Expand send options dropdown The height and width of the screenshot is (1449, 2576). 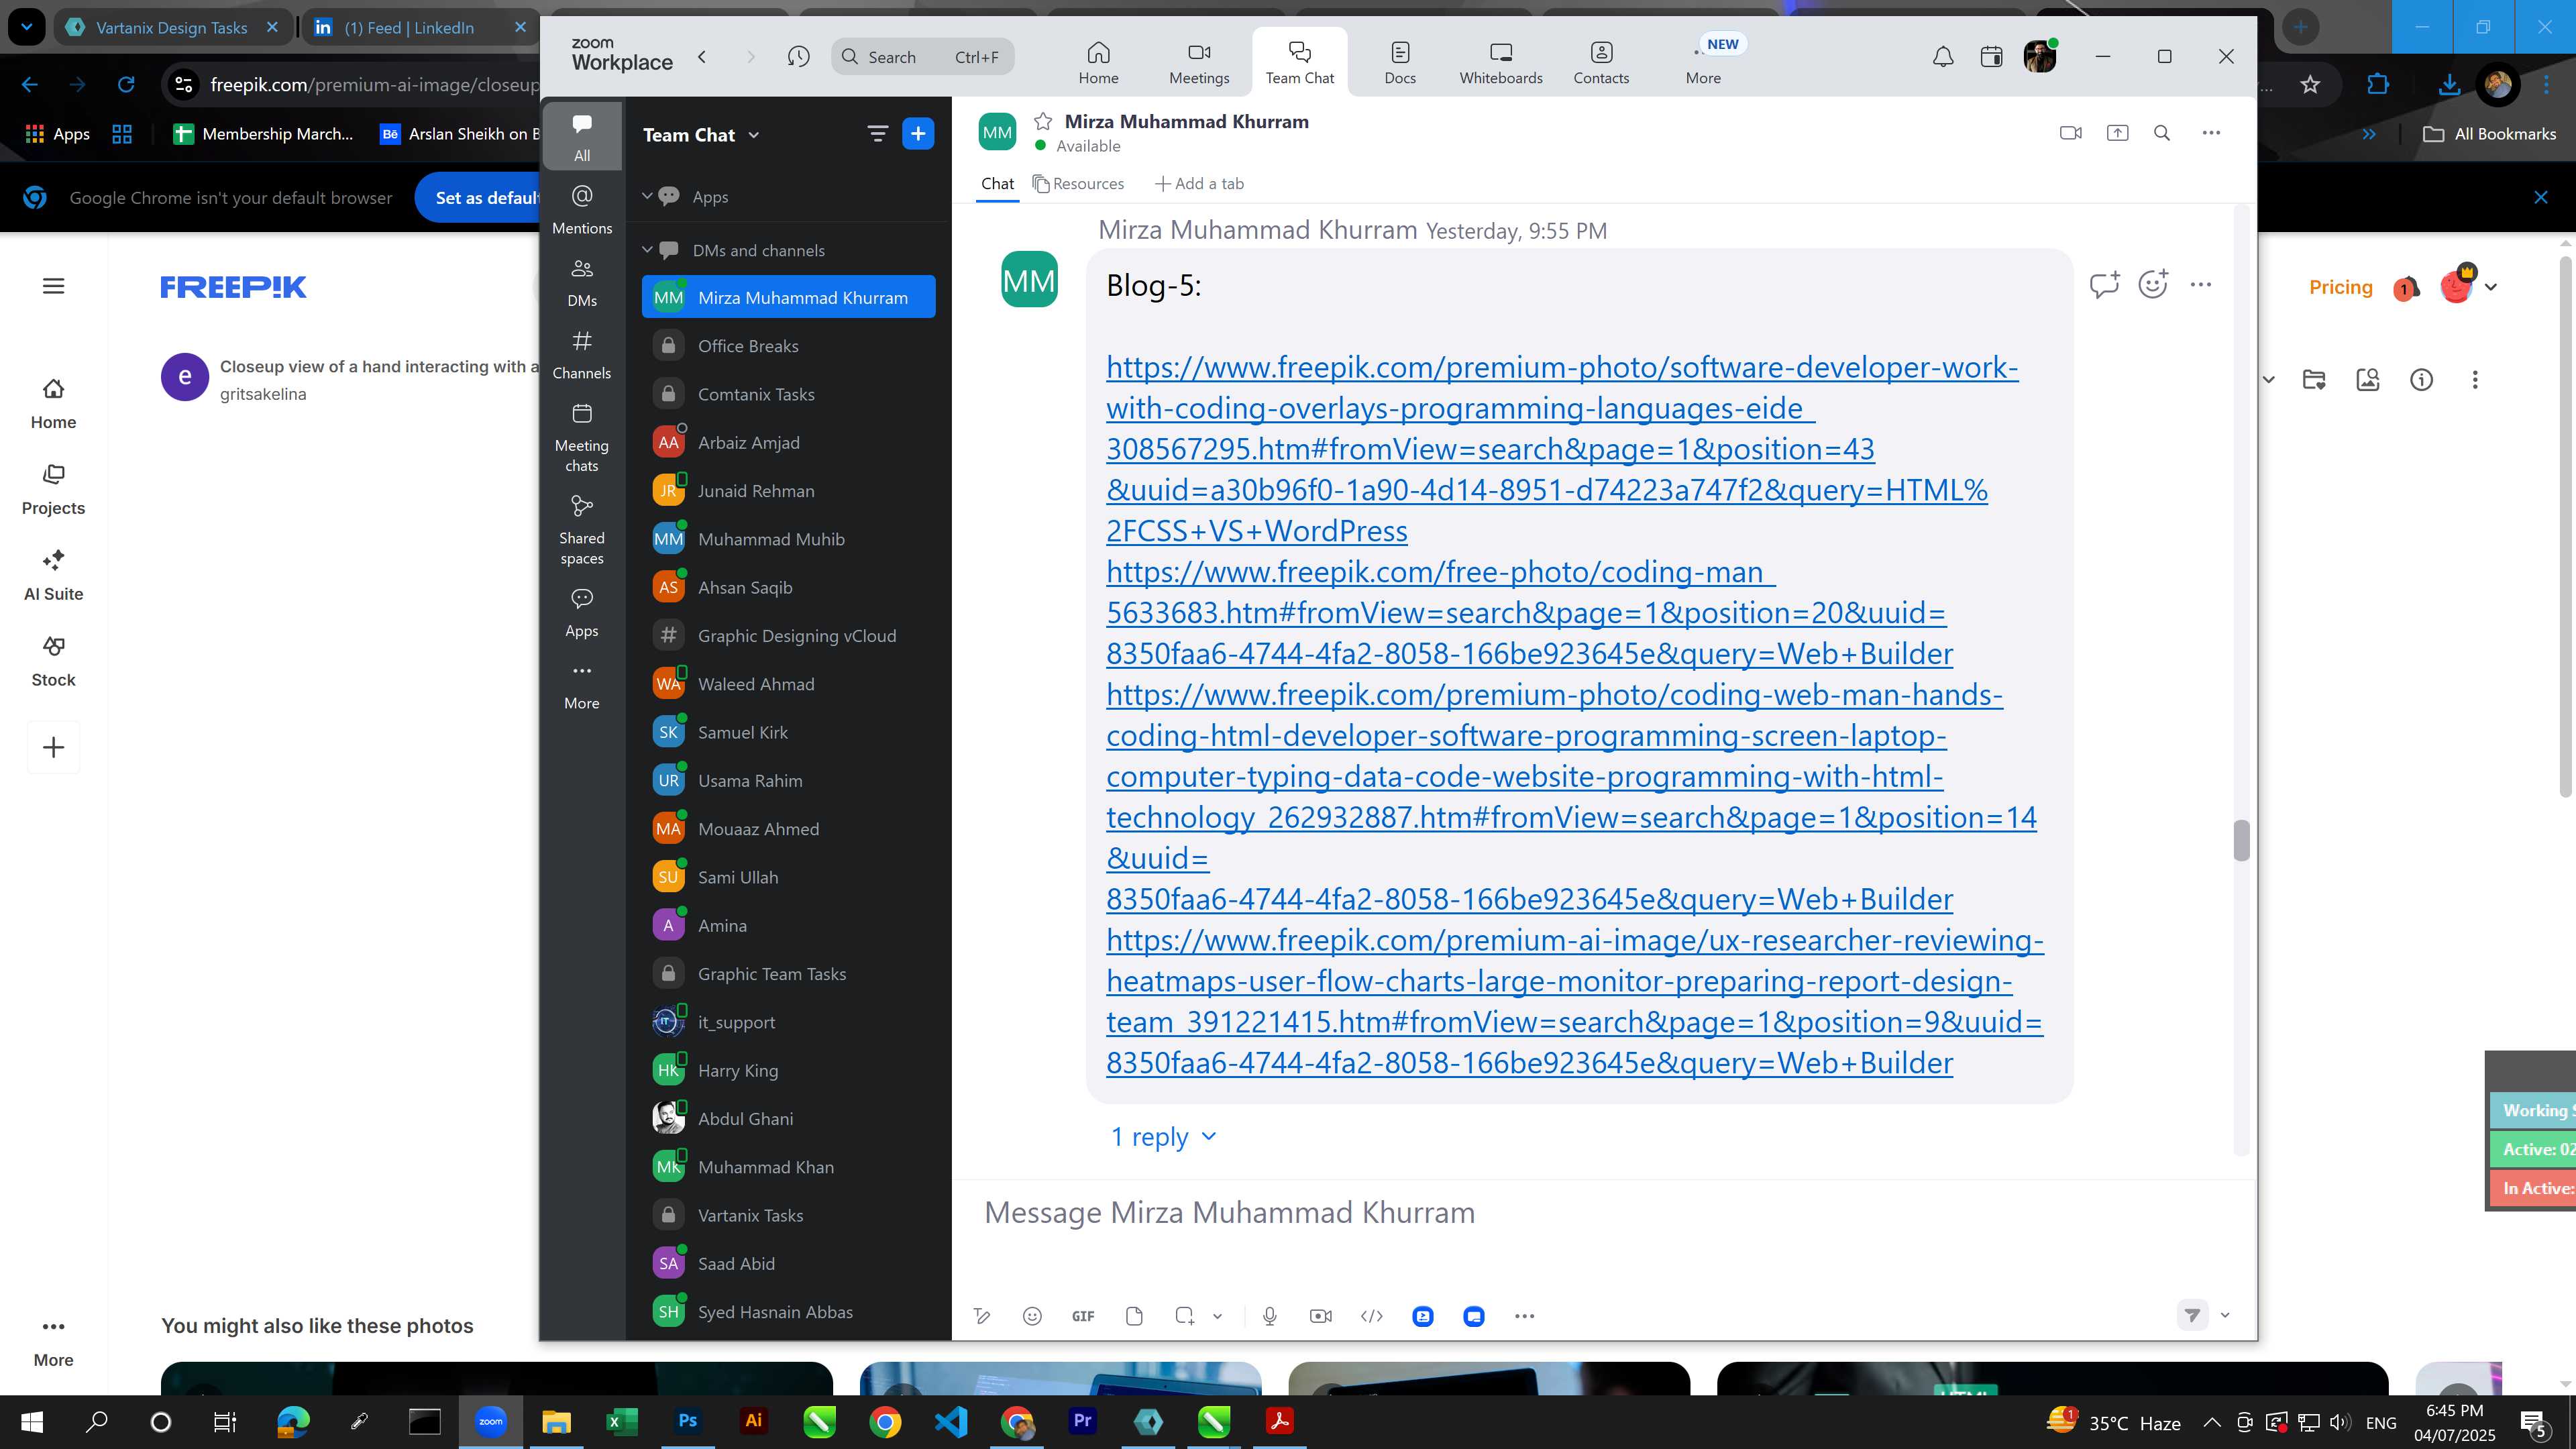2225,1315
